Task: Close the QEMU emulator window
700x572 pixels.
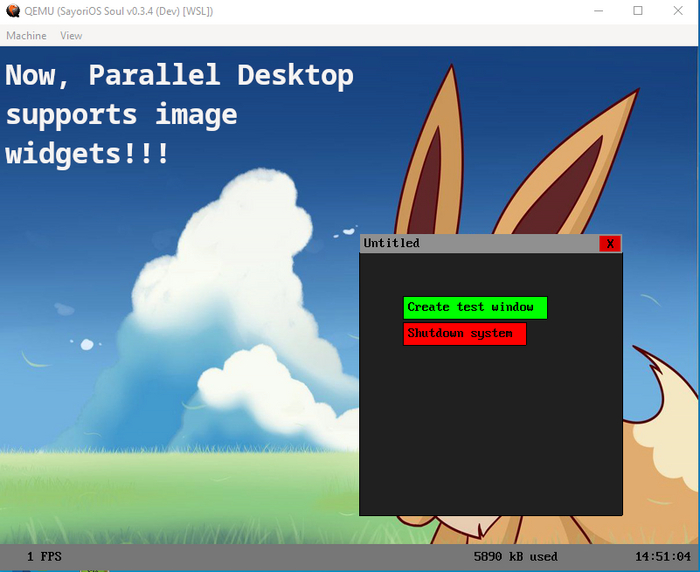Action: point(678,11)
